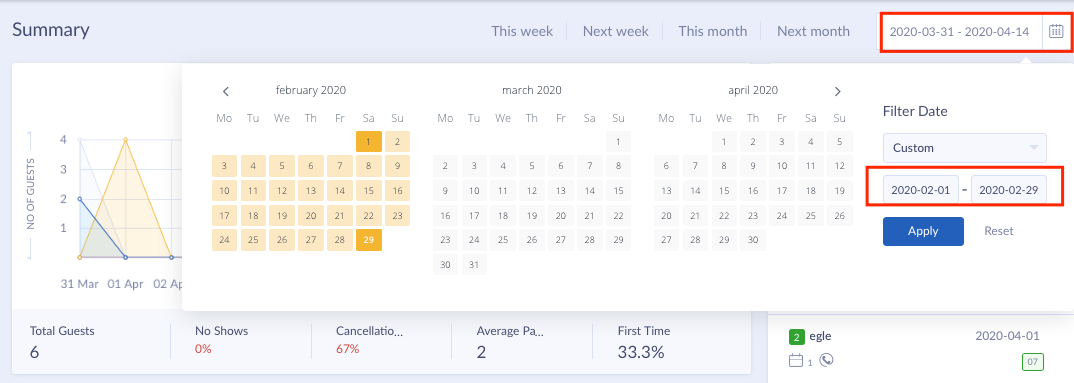Click the First Time 33.3% stat
The width and height of the screenshot is (1074, 383).
pyautogui.click(x=640, y=352)
